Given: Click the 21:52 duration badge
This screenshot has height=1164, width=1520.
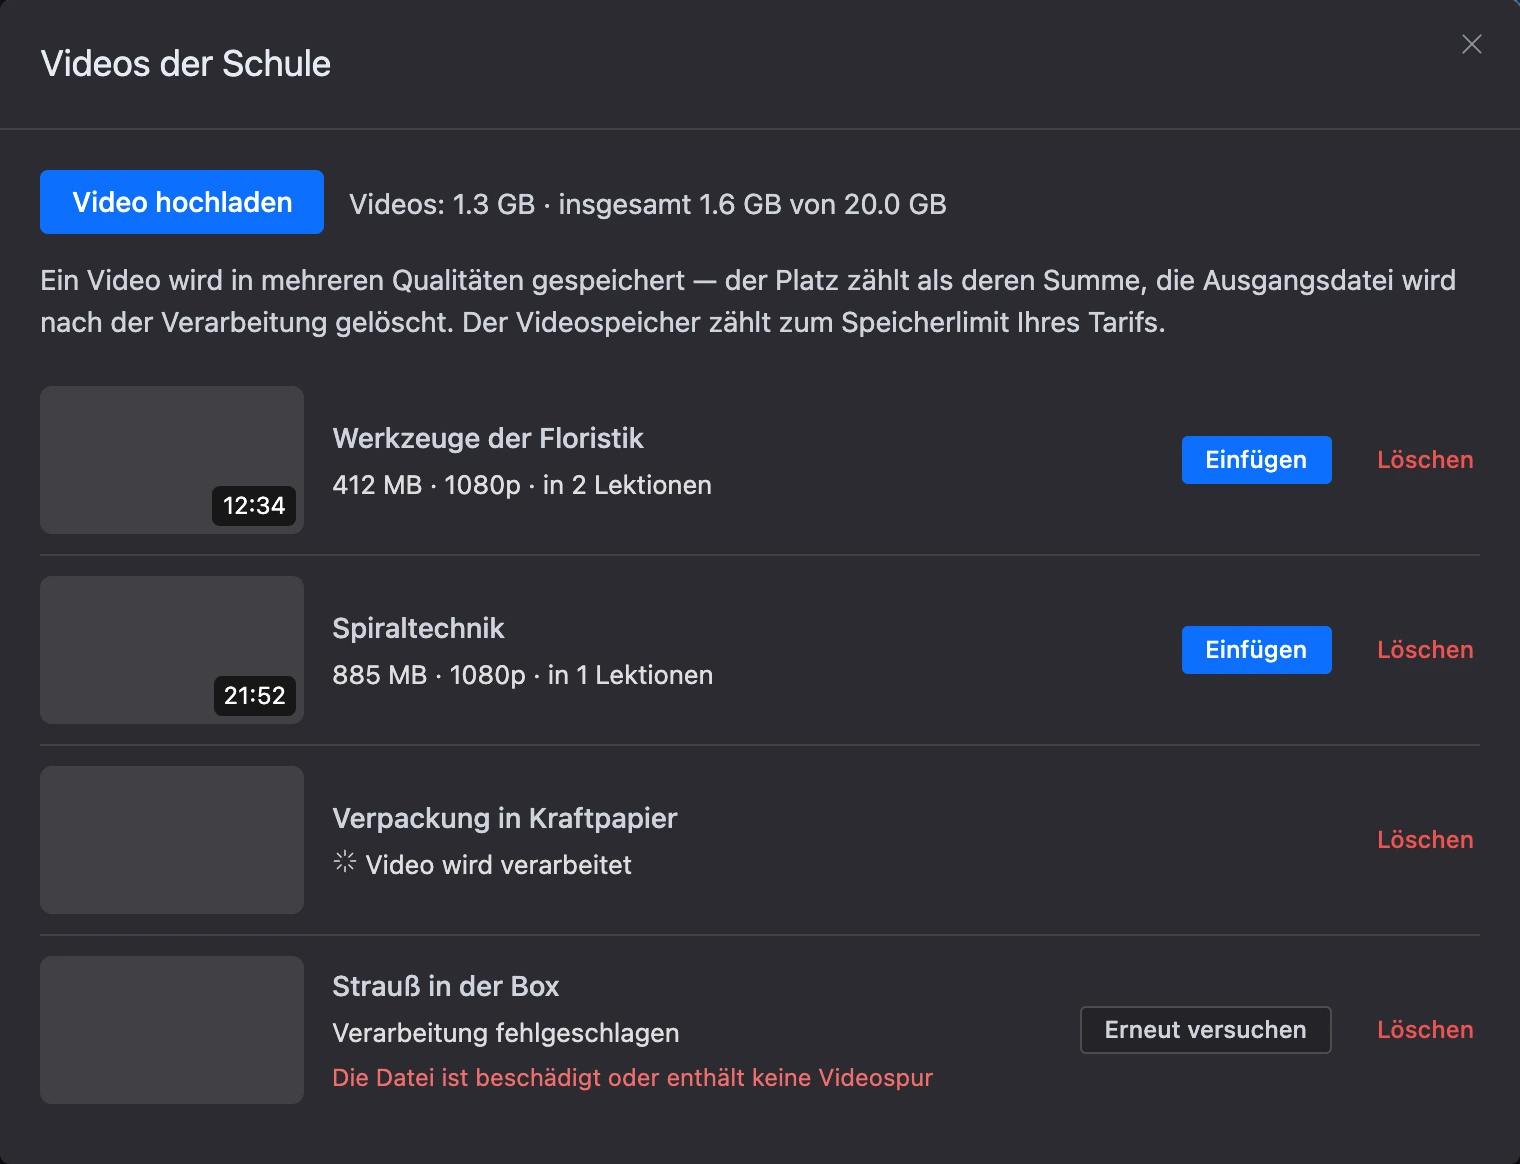Looking at the screenshot, I should 254,696.
